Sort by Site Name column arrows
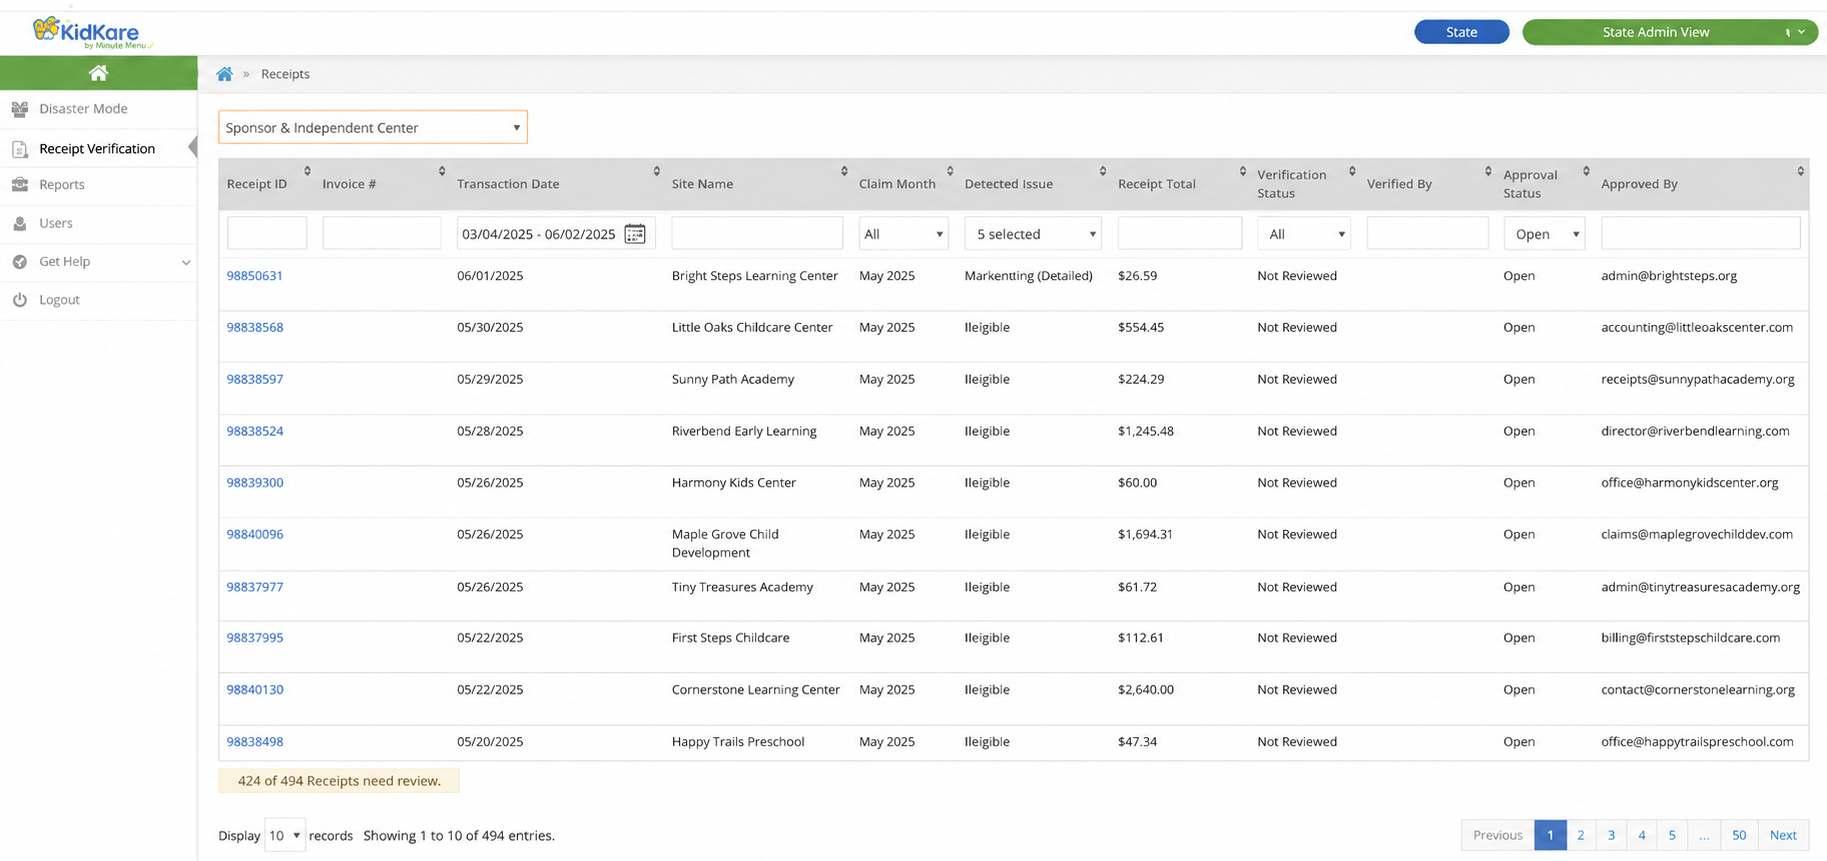The height and width of the screenshot is (861, 1827). 844,171
